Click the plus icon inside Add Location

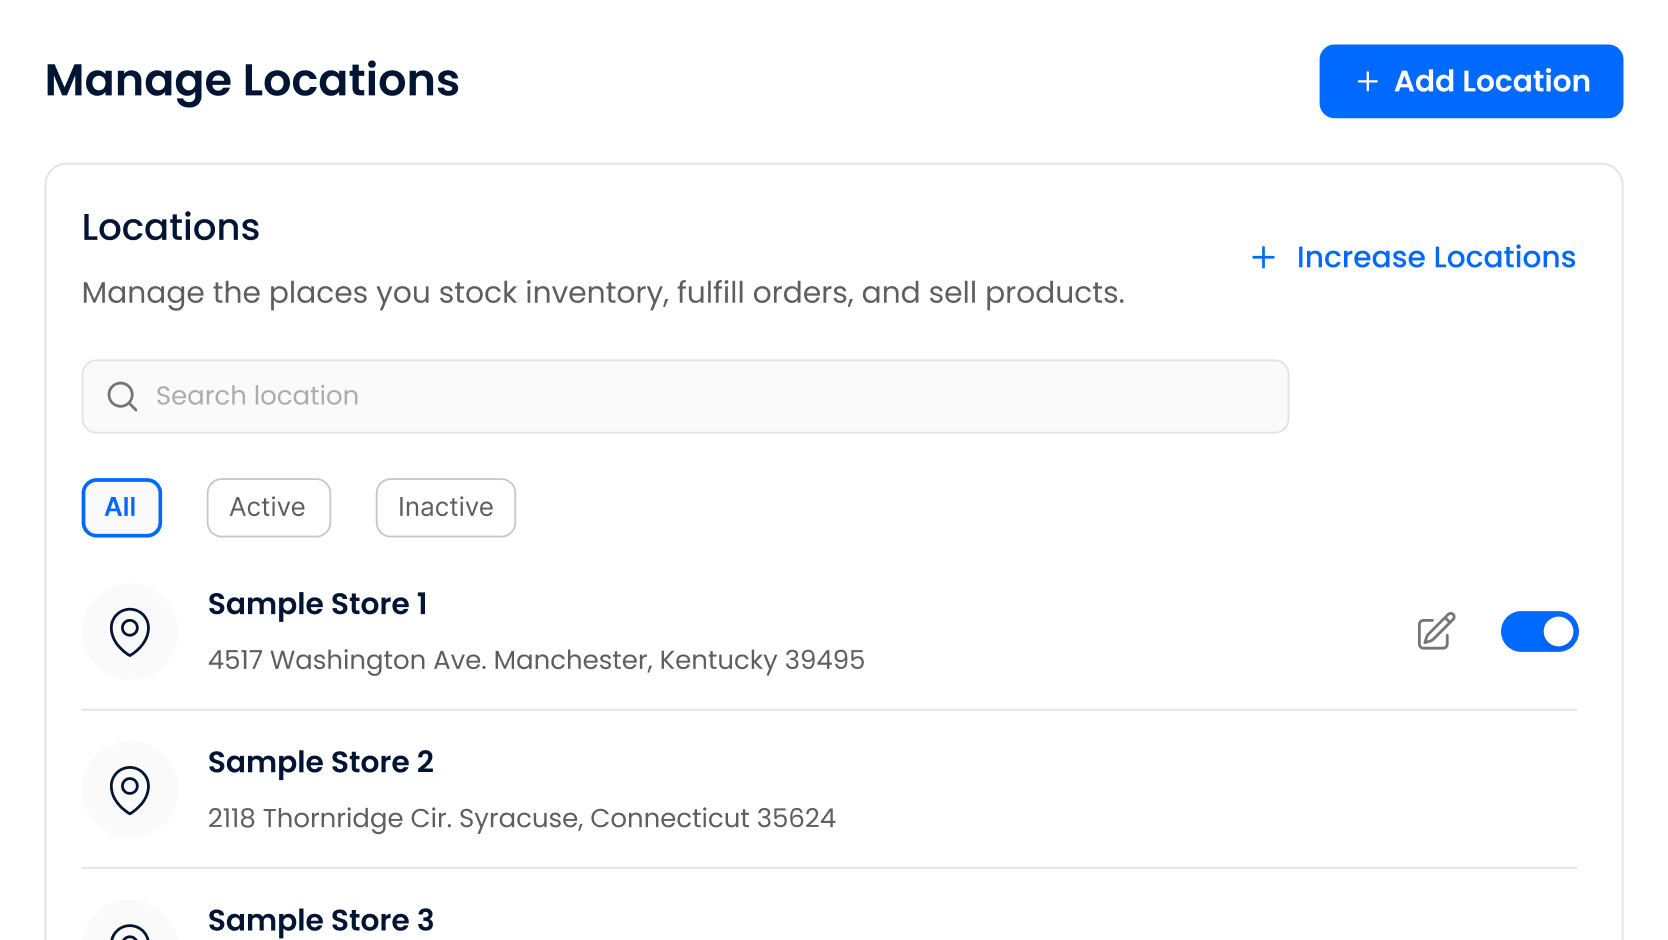pyautogui.click(x=1367, y=82)
